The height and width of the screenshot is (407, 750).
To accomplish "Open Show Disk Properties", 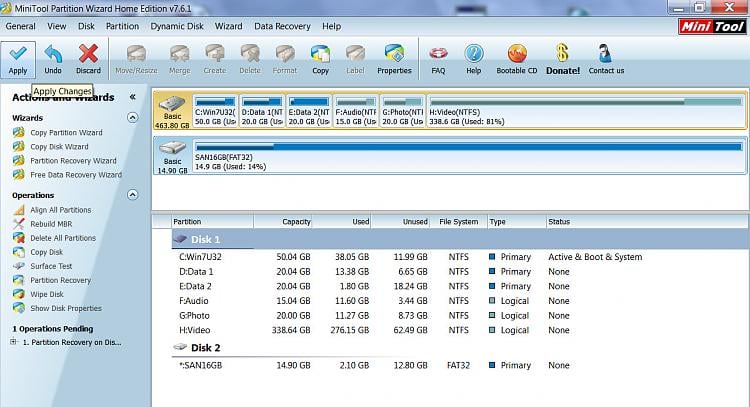I will pos(66,308).
